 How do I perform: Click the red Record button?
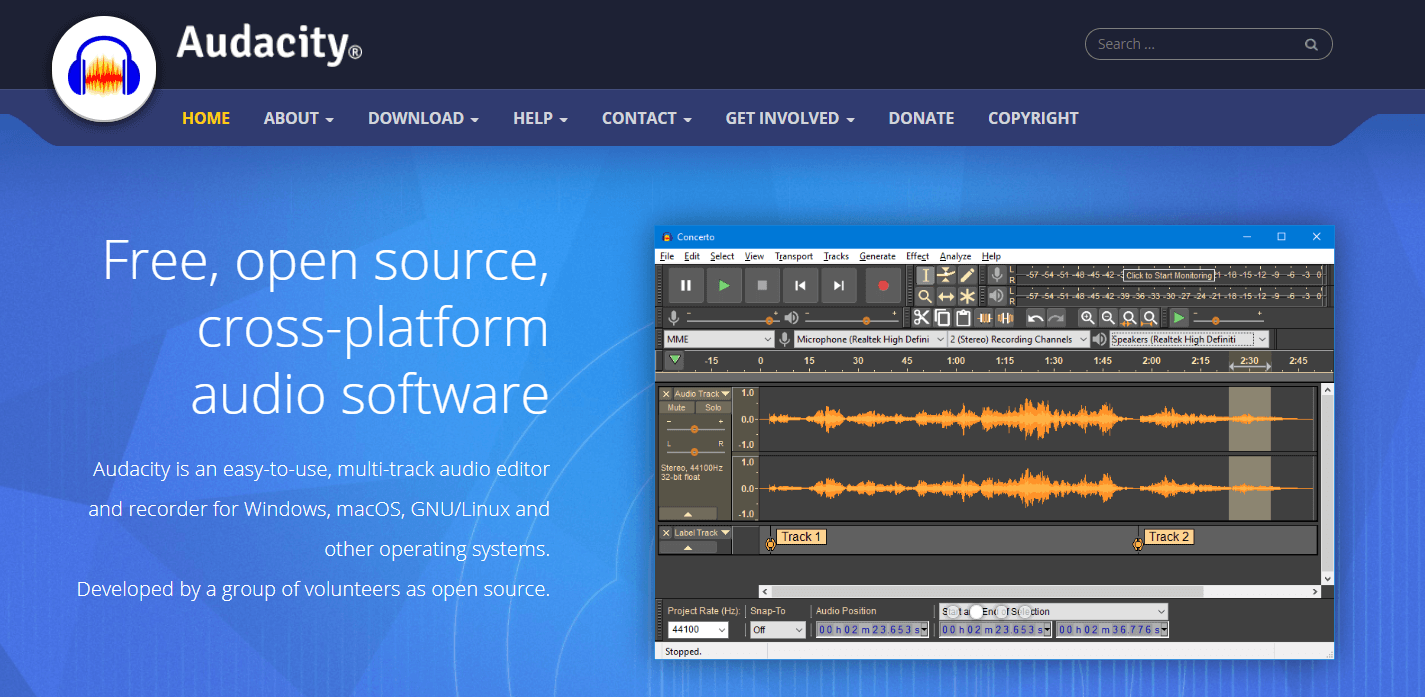pyautogui.click(x=883, y=286)
